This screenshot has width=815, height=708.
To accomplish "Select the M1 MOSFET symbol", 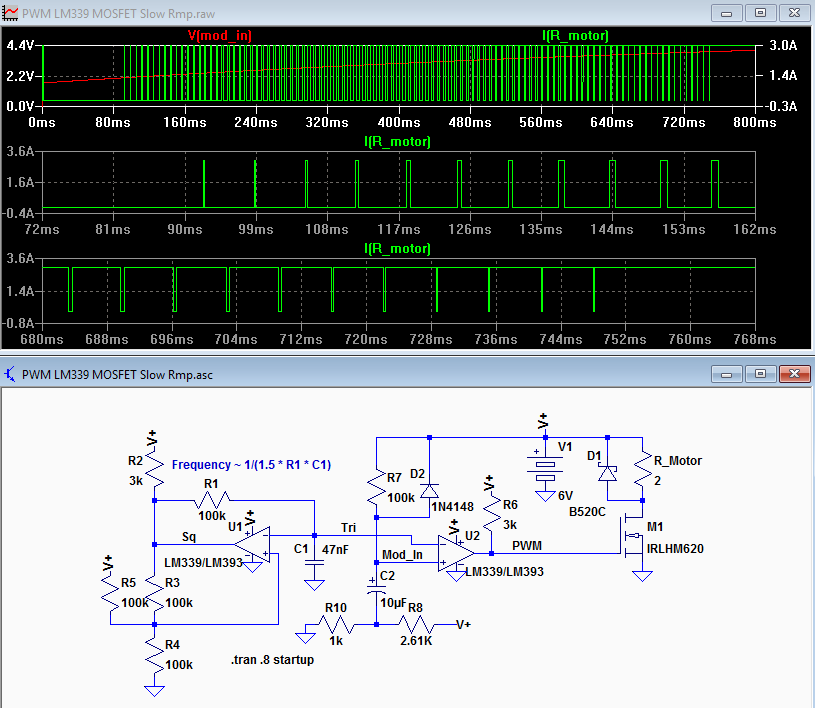I will pyautogui.click(x=633, y=535).
